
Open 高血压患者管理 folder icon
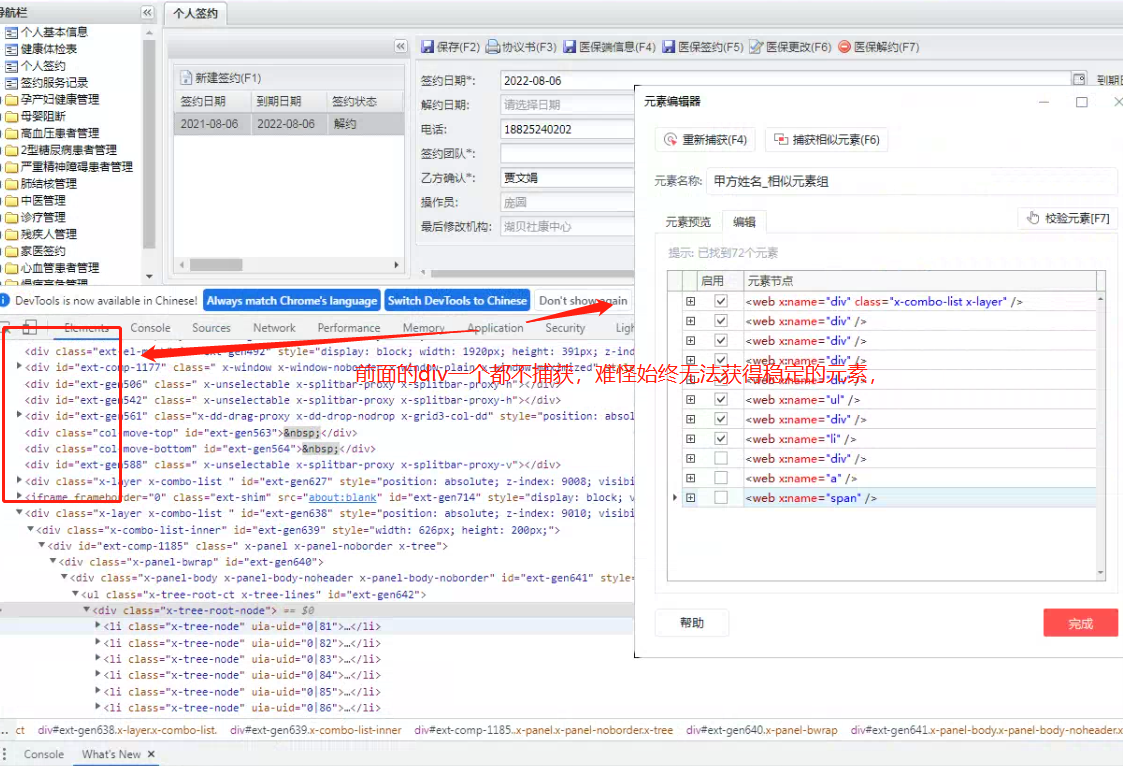point(11,133)
